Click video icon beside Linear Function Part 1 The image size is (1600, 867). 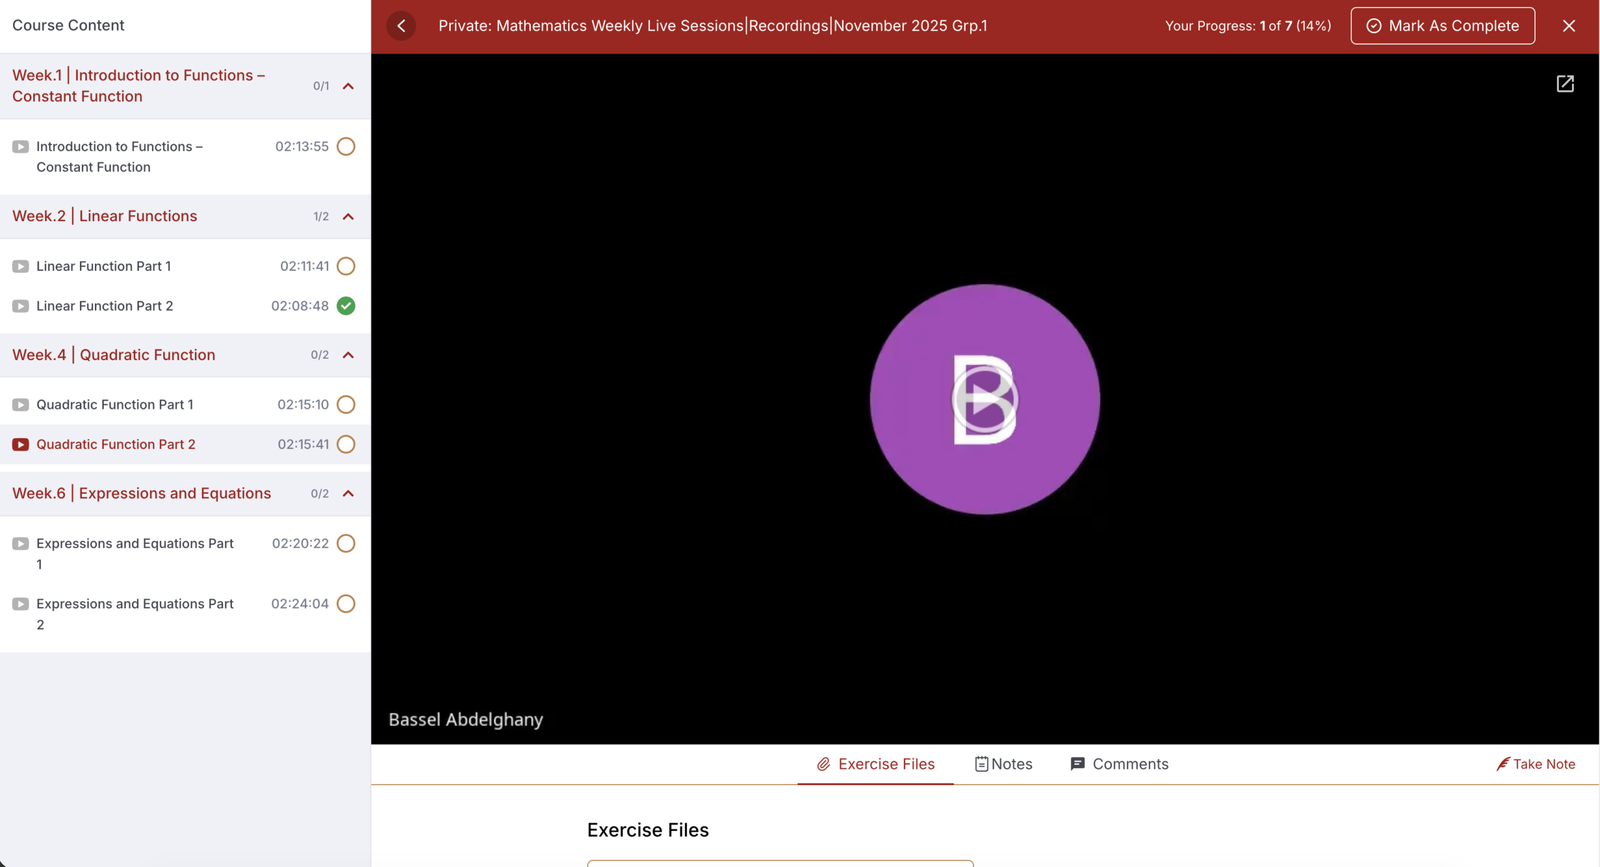pyautogui.click(x=20, y=267)
